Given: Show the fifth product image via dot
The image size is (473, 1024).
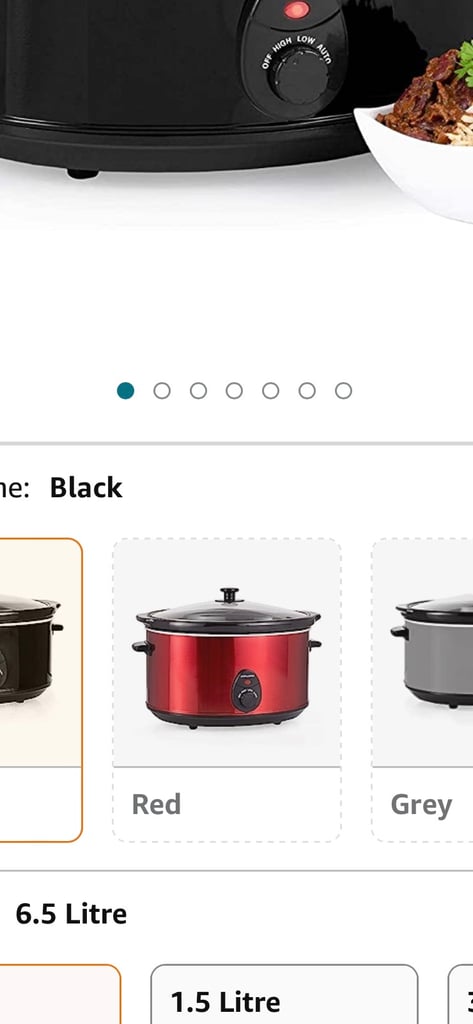Looking at the screenshot, I should pos(270,391).
